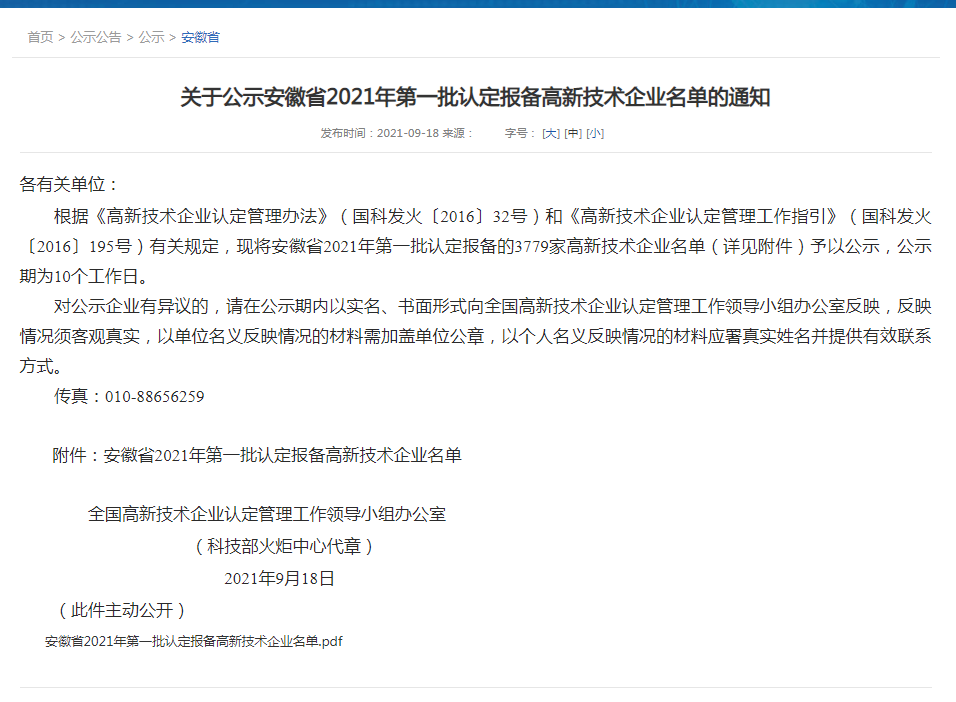
Task: Set font size to 大 (large)
Action: [551, 133]
